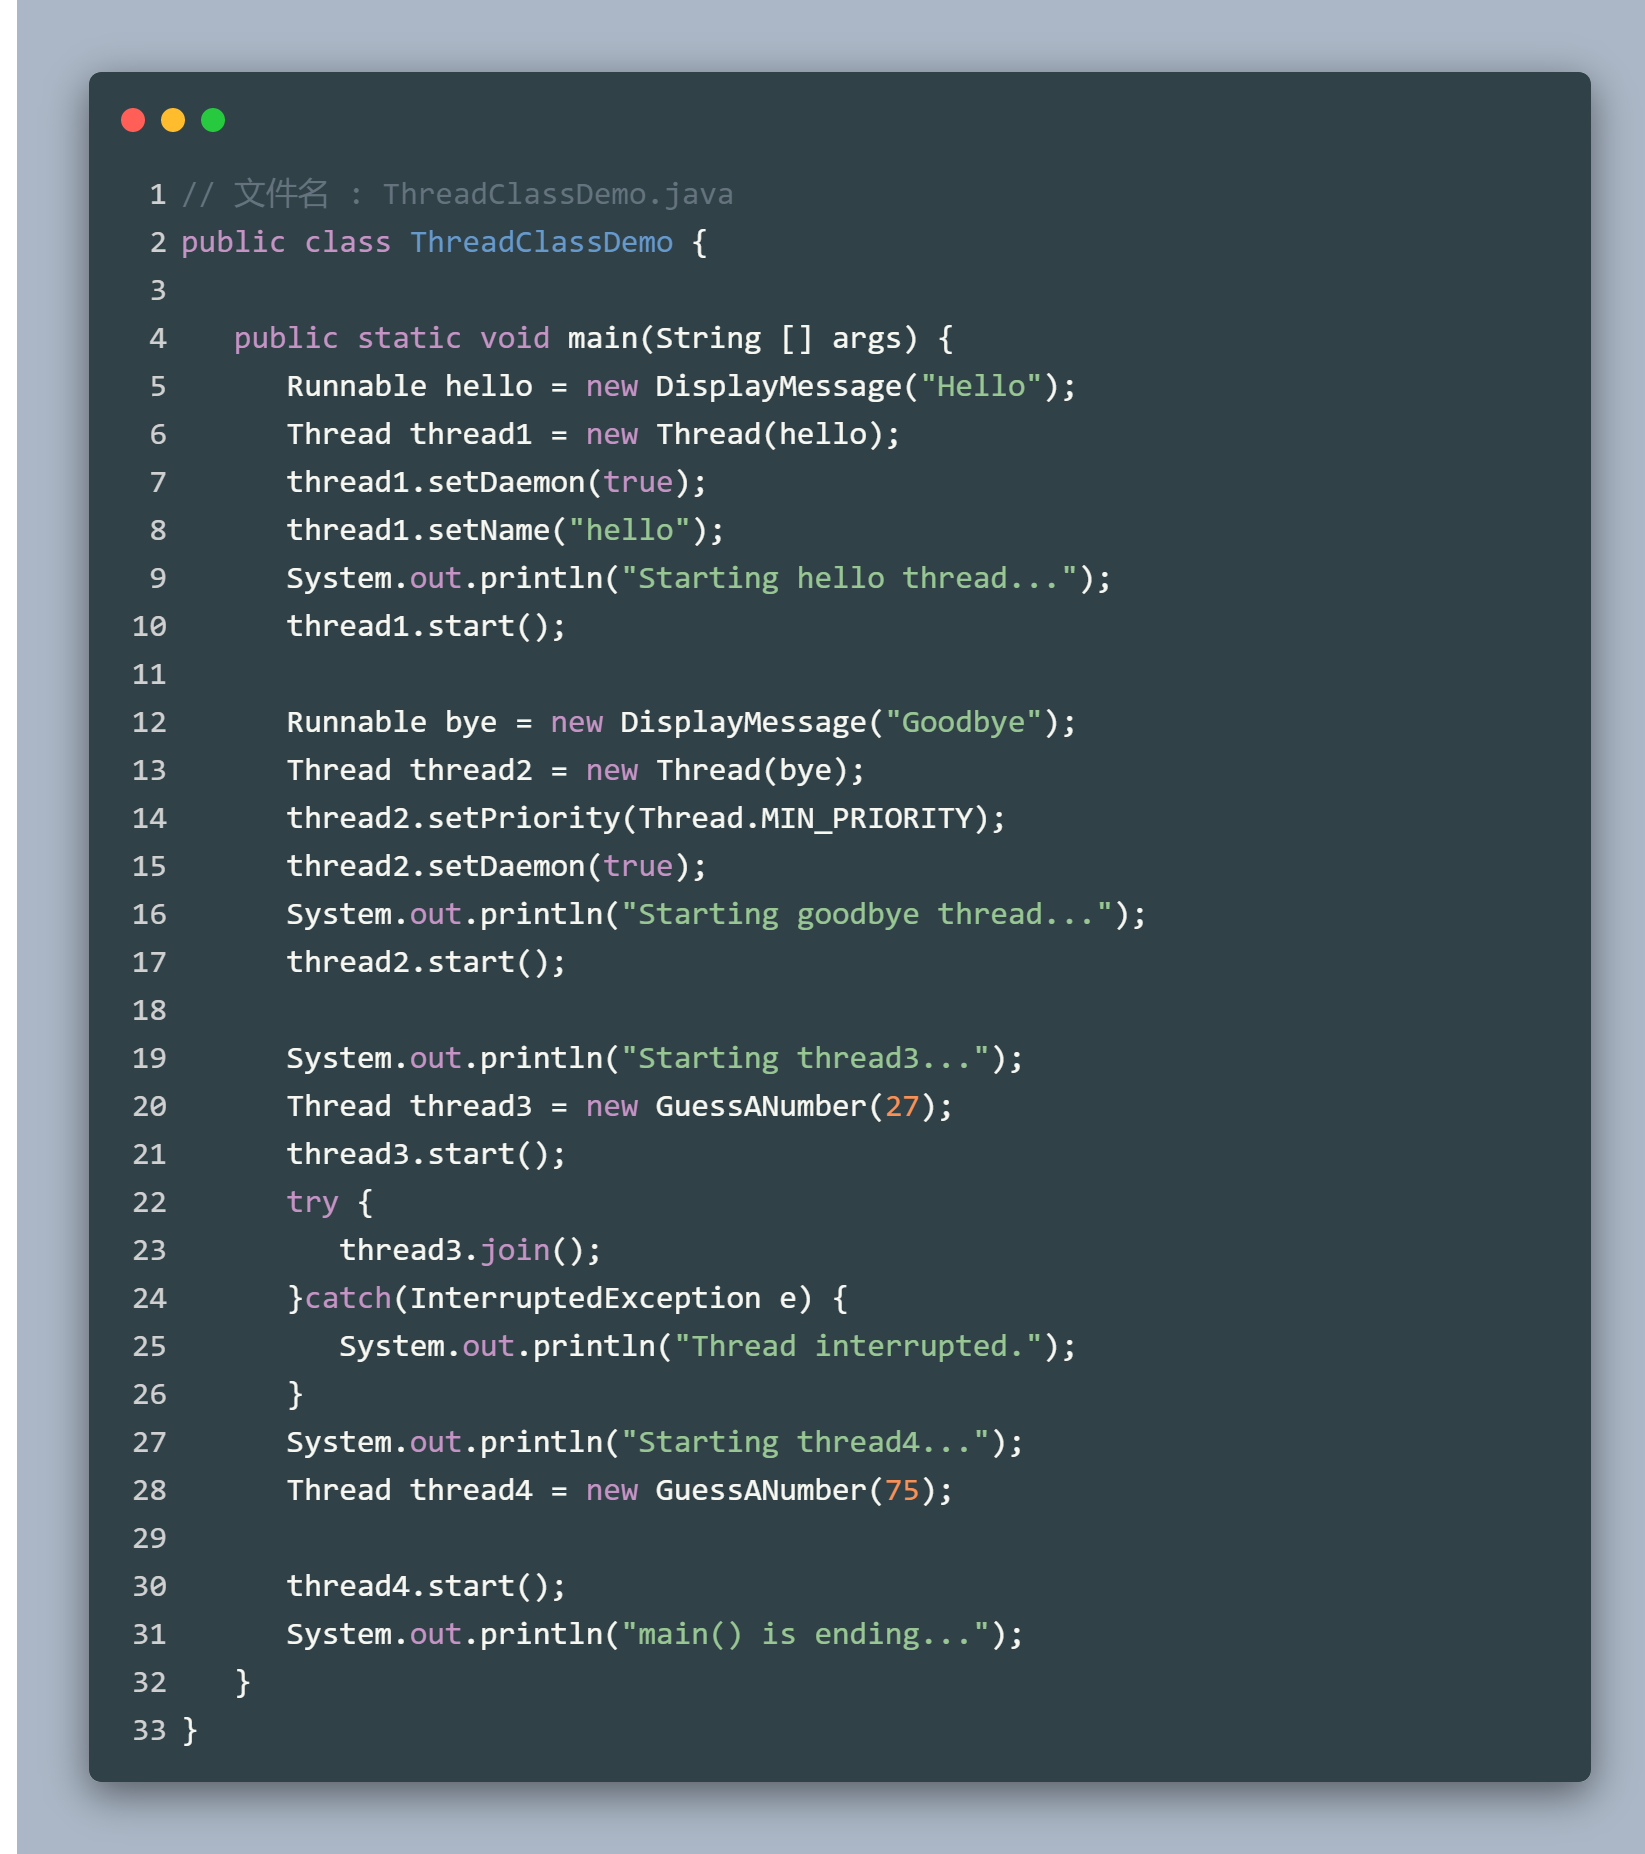
Task: Click string "Starting thread4..." on line 27
Action: 805,1442
